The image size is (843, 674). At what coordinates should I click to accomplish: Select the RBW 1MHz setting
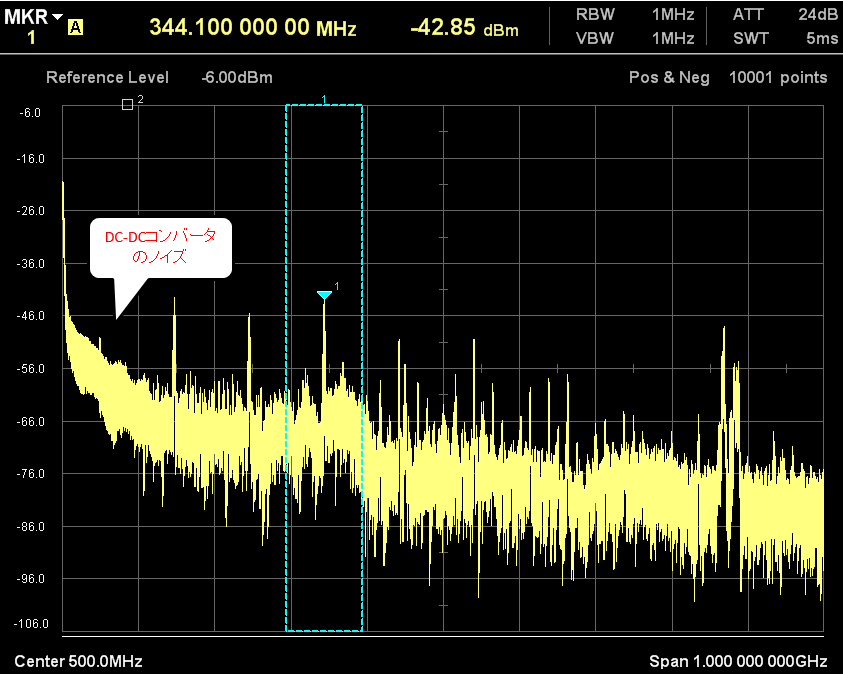pyautogui.click(x=635, y=15)
